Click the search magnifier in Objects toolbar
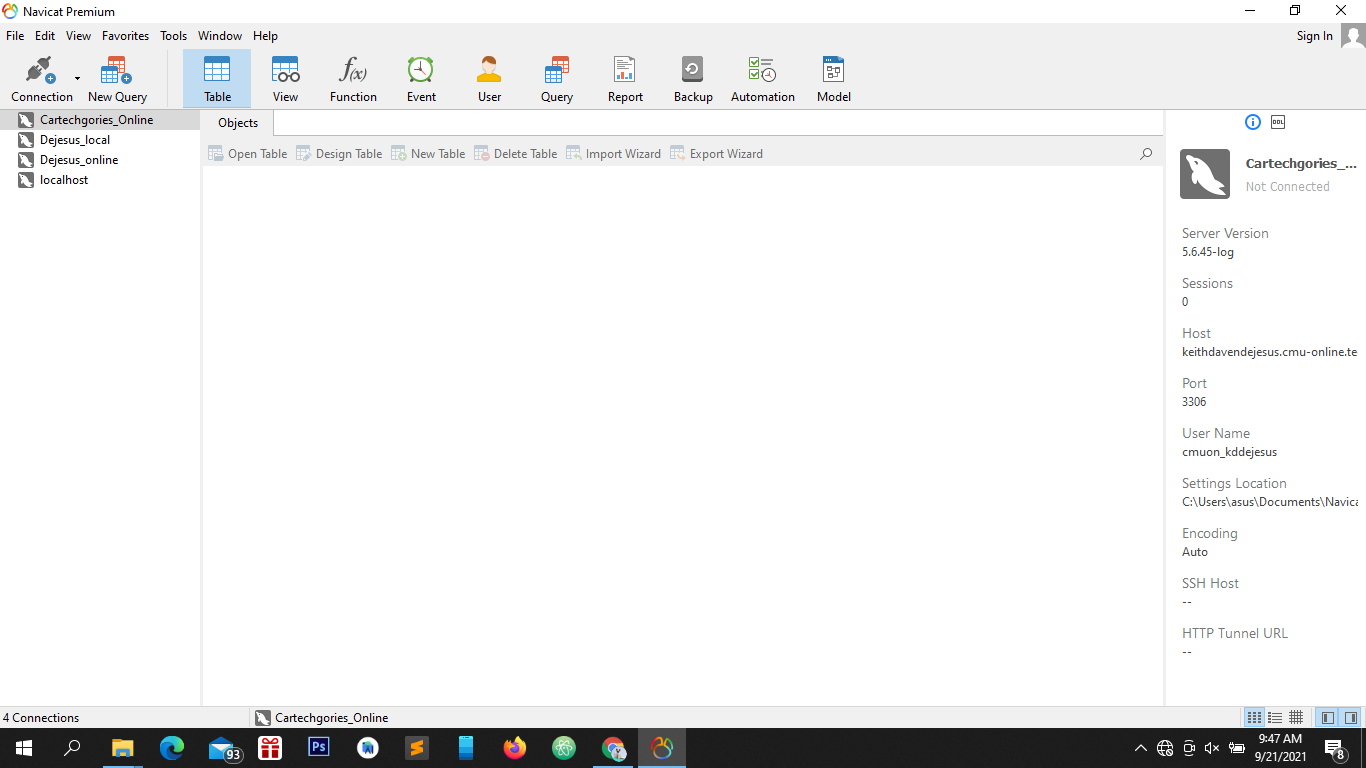Screen dimensions: 1366x768 pos(1146,154)
